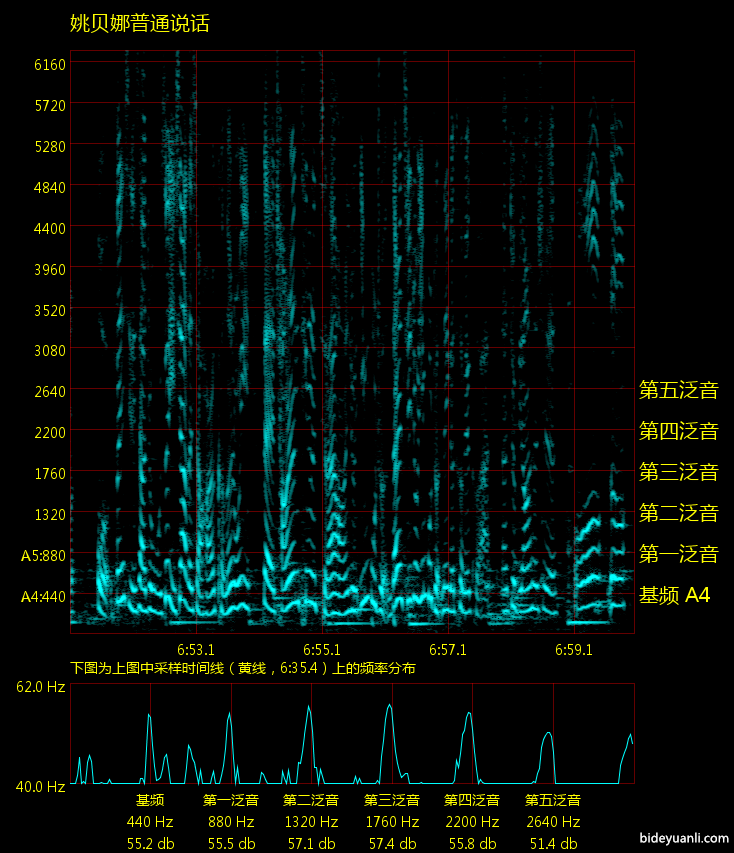Click the sampling timeline caption text
734x853 pixels.
243,668
